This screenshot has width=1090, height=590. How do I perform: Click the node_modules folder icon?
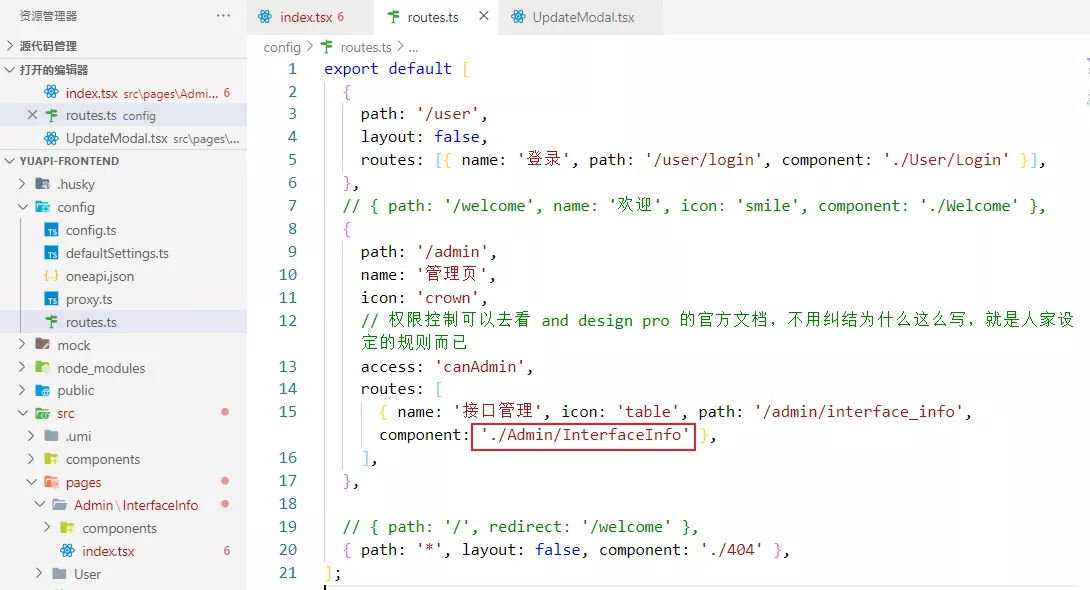(x=42, y=367)
